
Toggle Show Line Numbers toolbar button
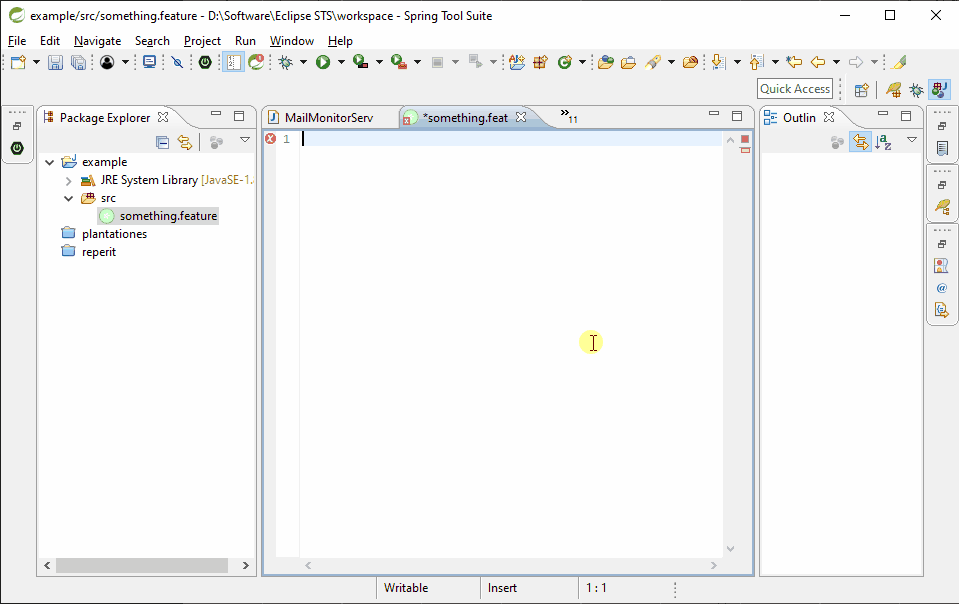tap(233, 62)
